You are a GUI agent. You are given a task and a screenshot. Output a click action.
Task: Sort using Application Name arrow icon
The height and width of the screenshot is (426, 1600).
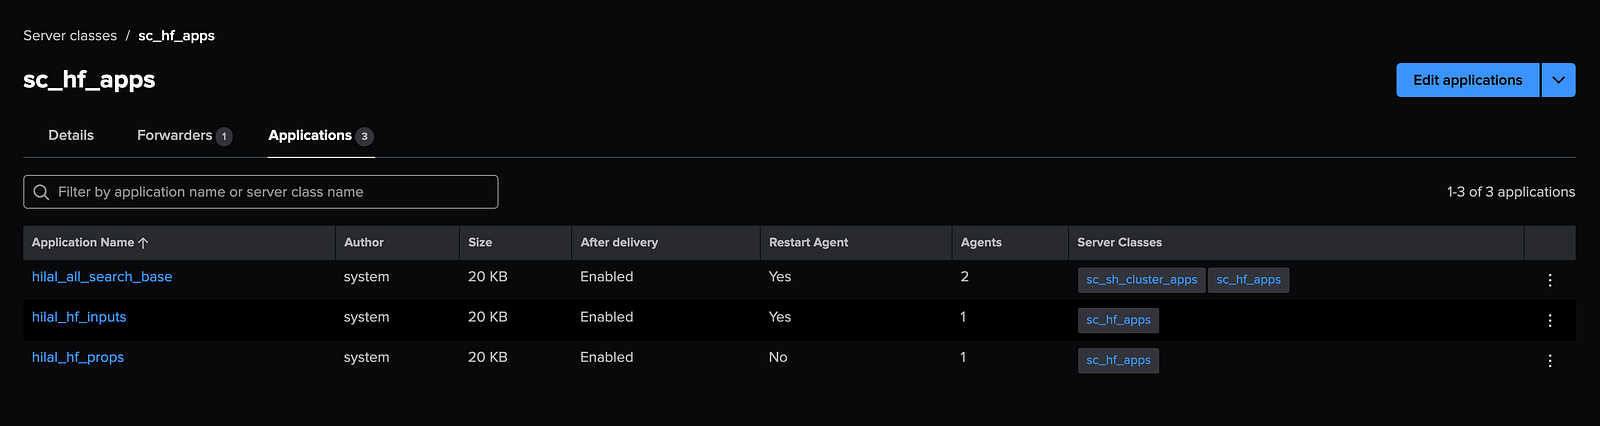pos(143,243)
